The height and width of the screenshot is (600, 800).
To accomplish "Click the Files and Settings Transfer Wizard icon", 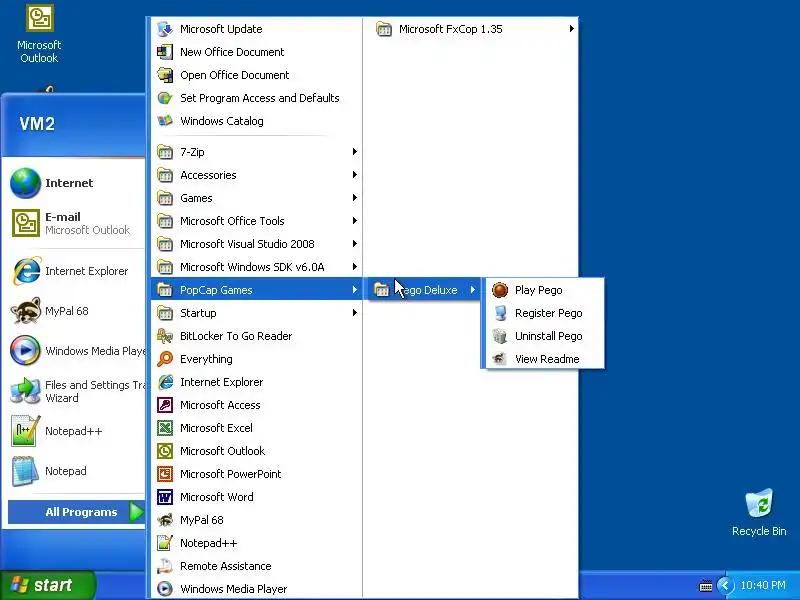I will coord(26,391).
